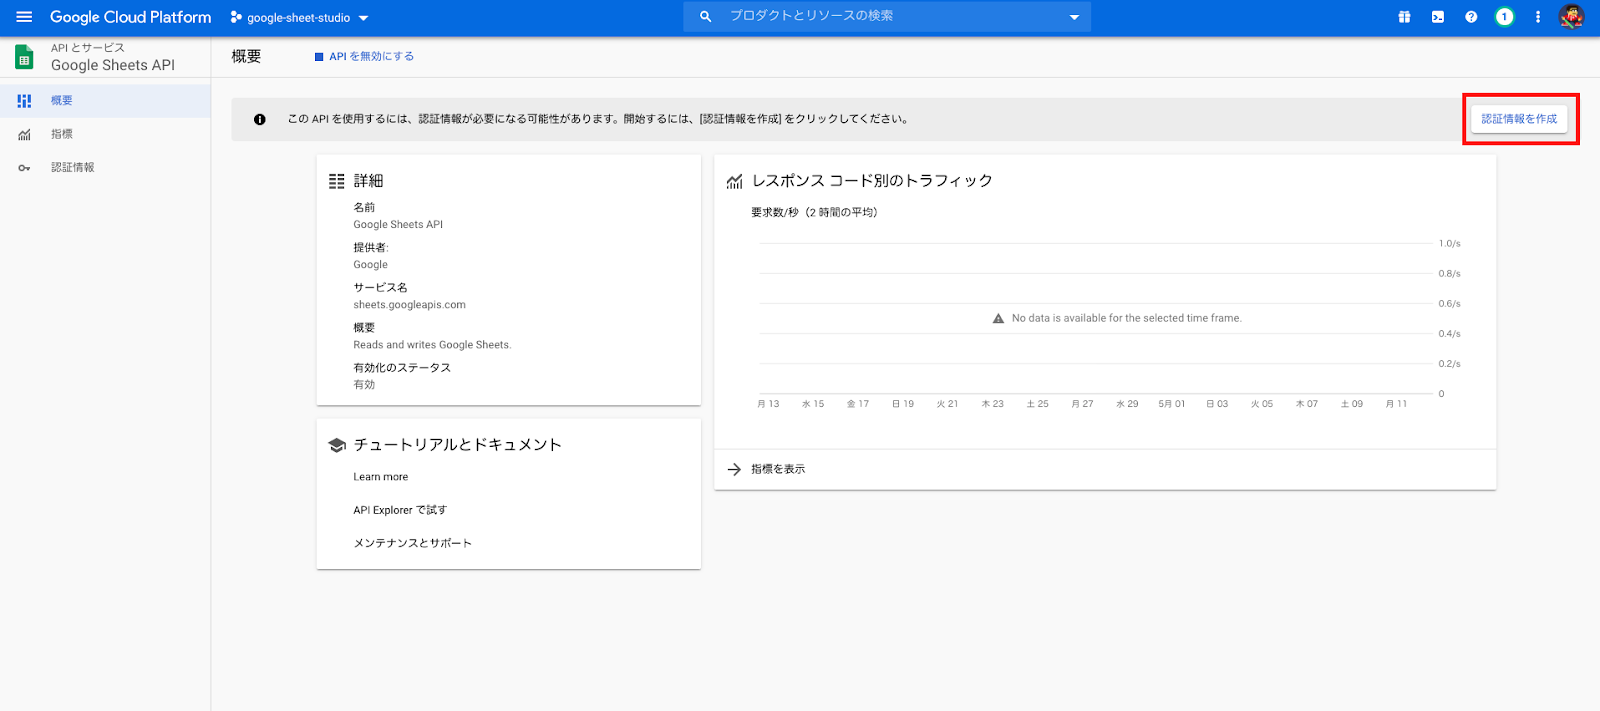The width and height of the screenshot is (1600, 711).
Task: Click the 概要 dashboard sidebar icon
Action: 24,101
